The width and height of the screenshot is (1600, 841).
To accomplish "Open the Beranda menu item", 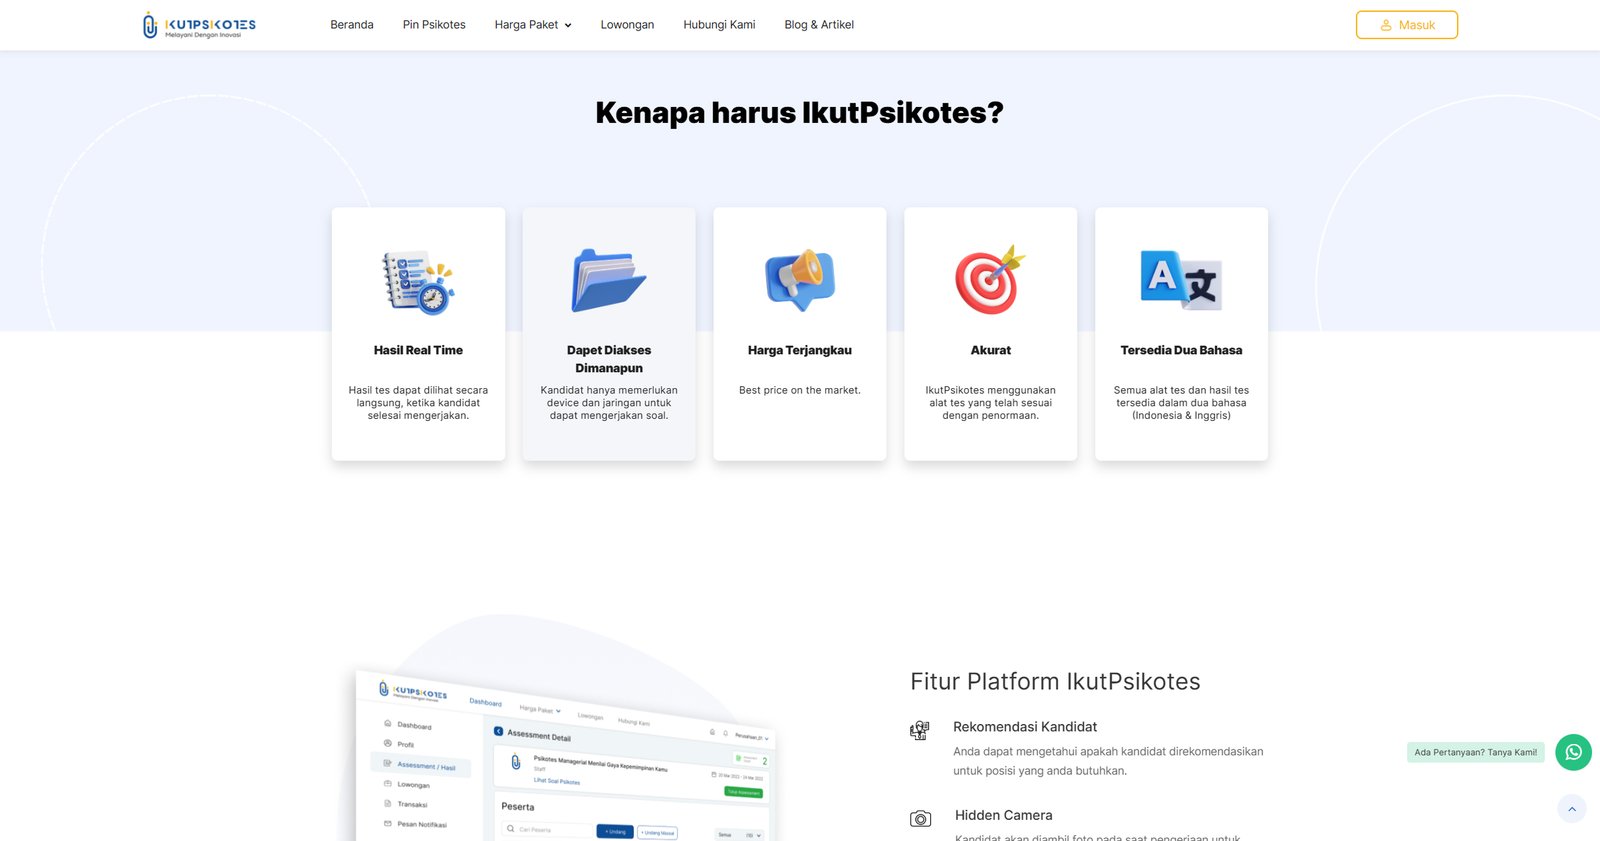I will (352, 25).
